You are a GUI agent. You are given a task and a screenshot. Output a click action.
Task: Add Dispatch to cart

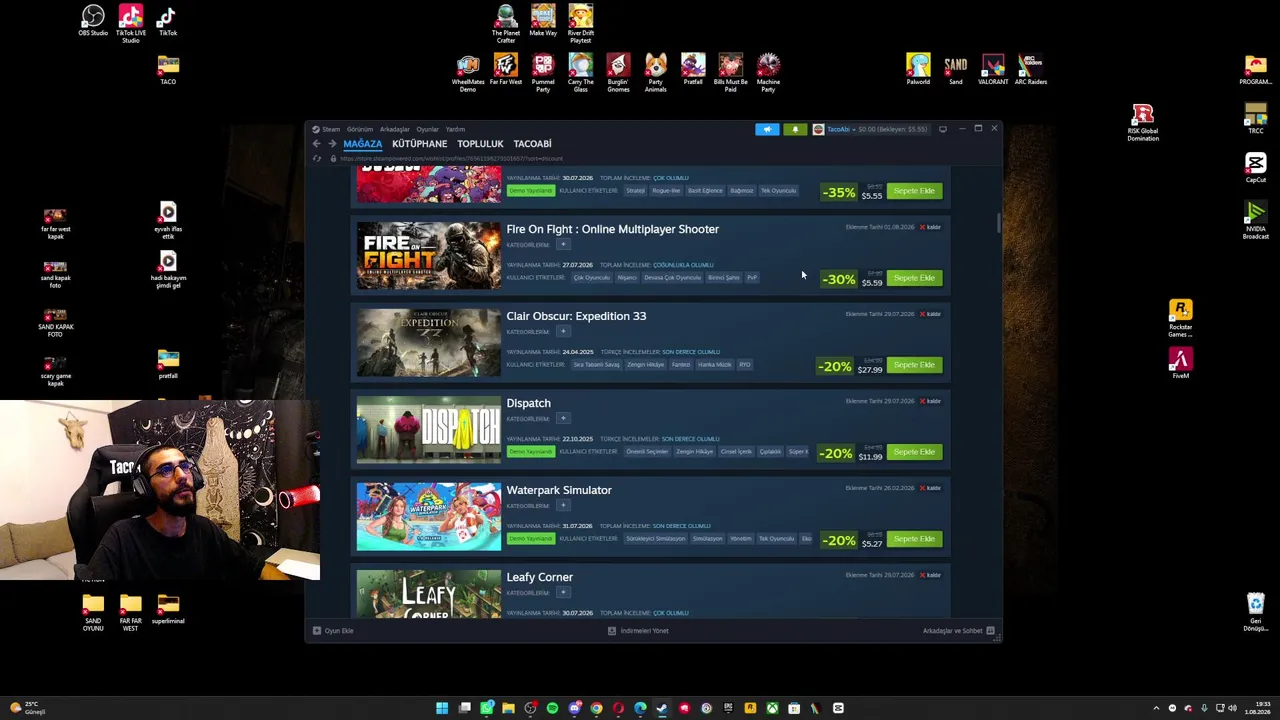914,452
